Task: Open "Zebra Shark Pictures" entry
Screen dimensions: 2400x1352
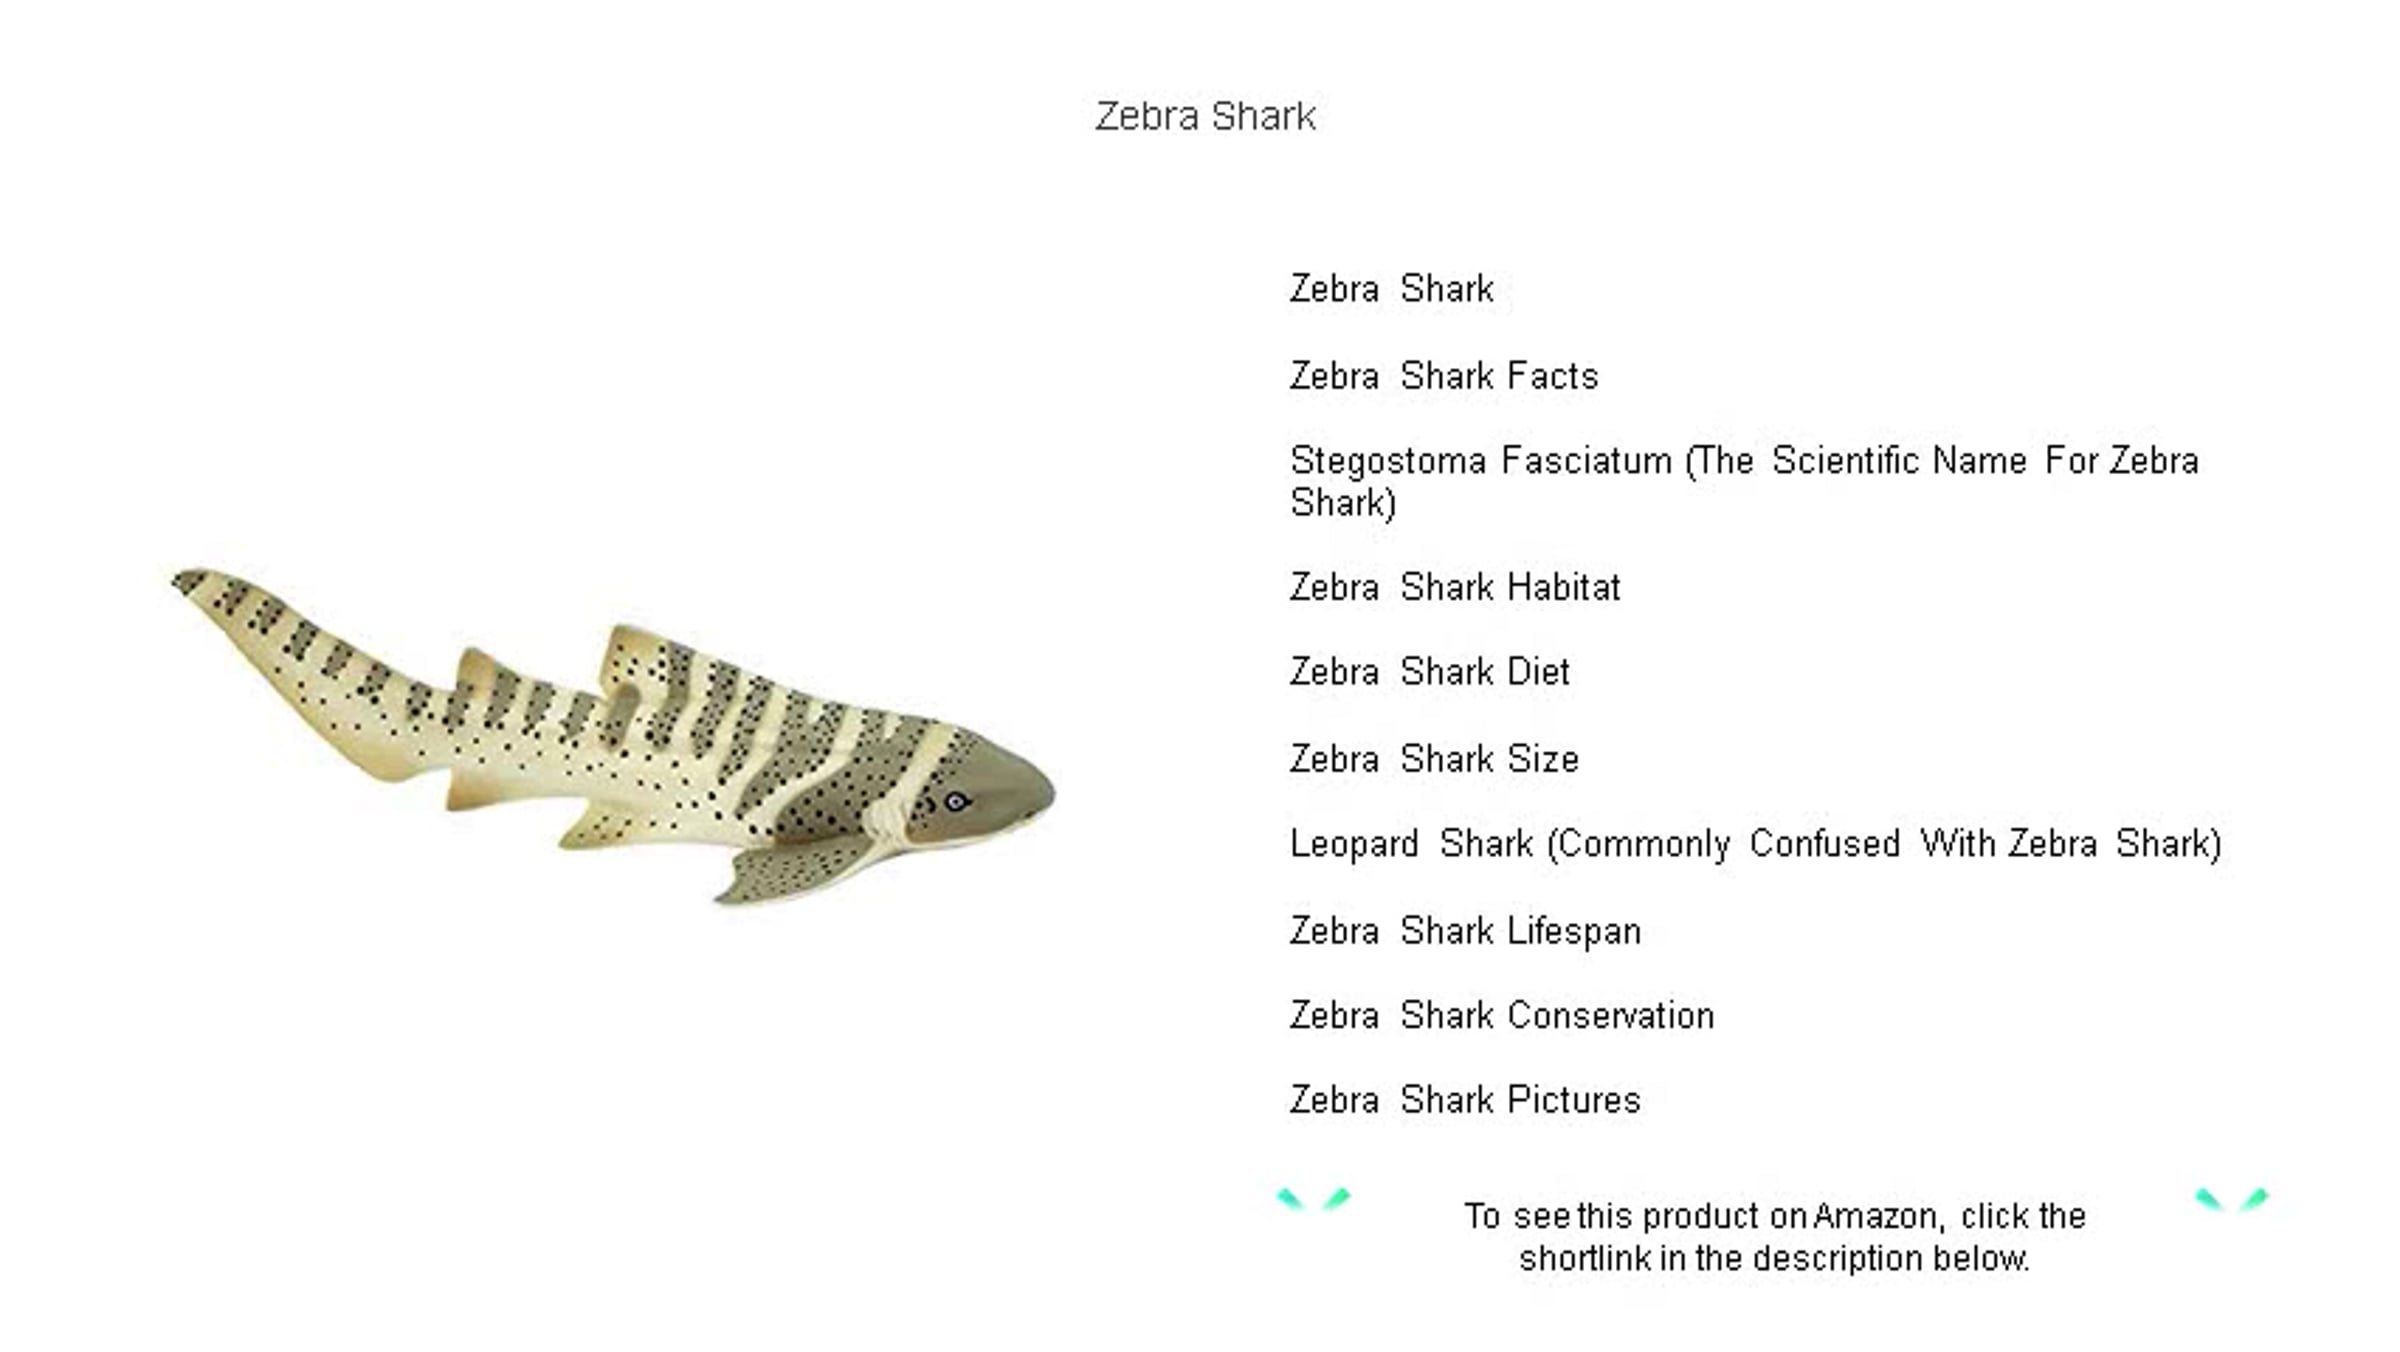Action: 1465,1100
